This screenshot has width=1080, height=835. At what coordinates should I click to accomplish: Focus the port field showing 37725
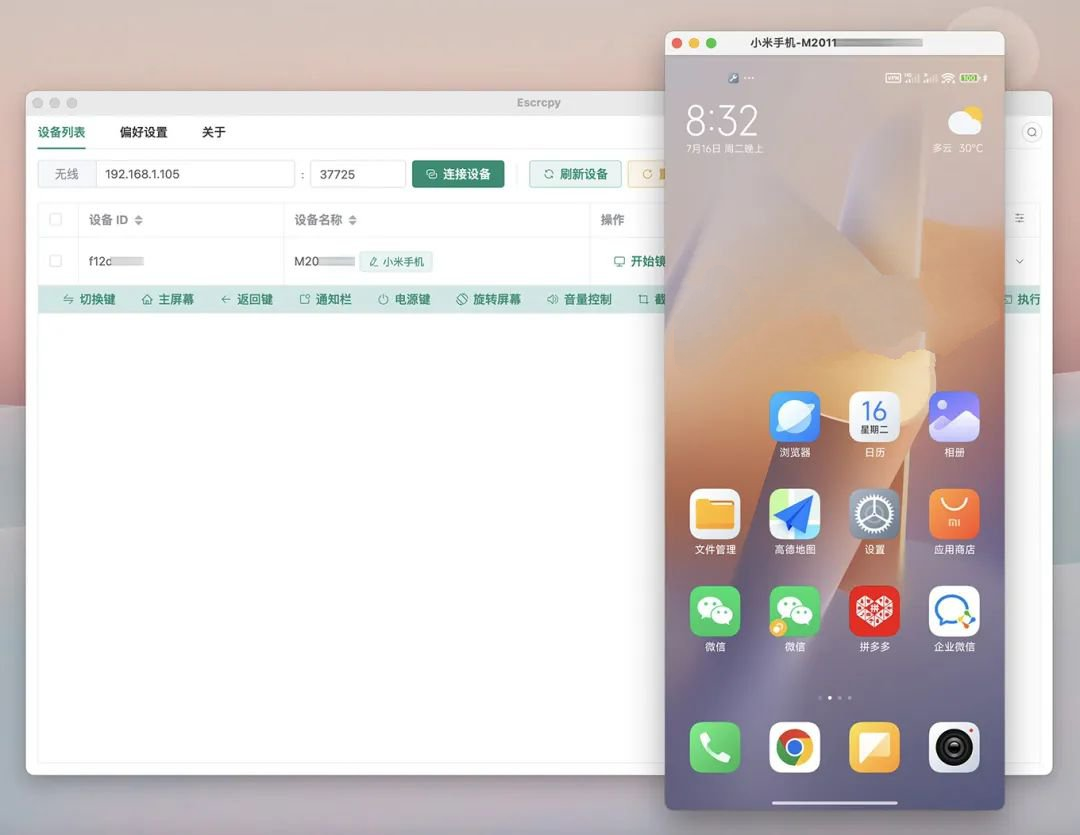coord(358,174)
